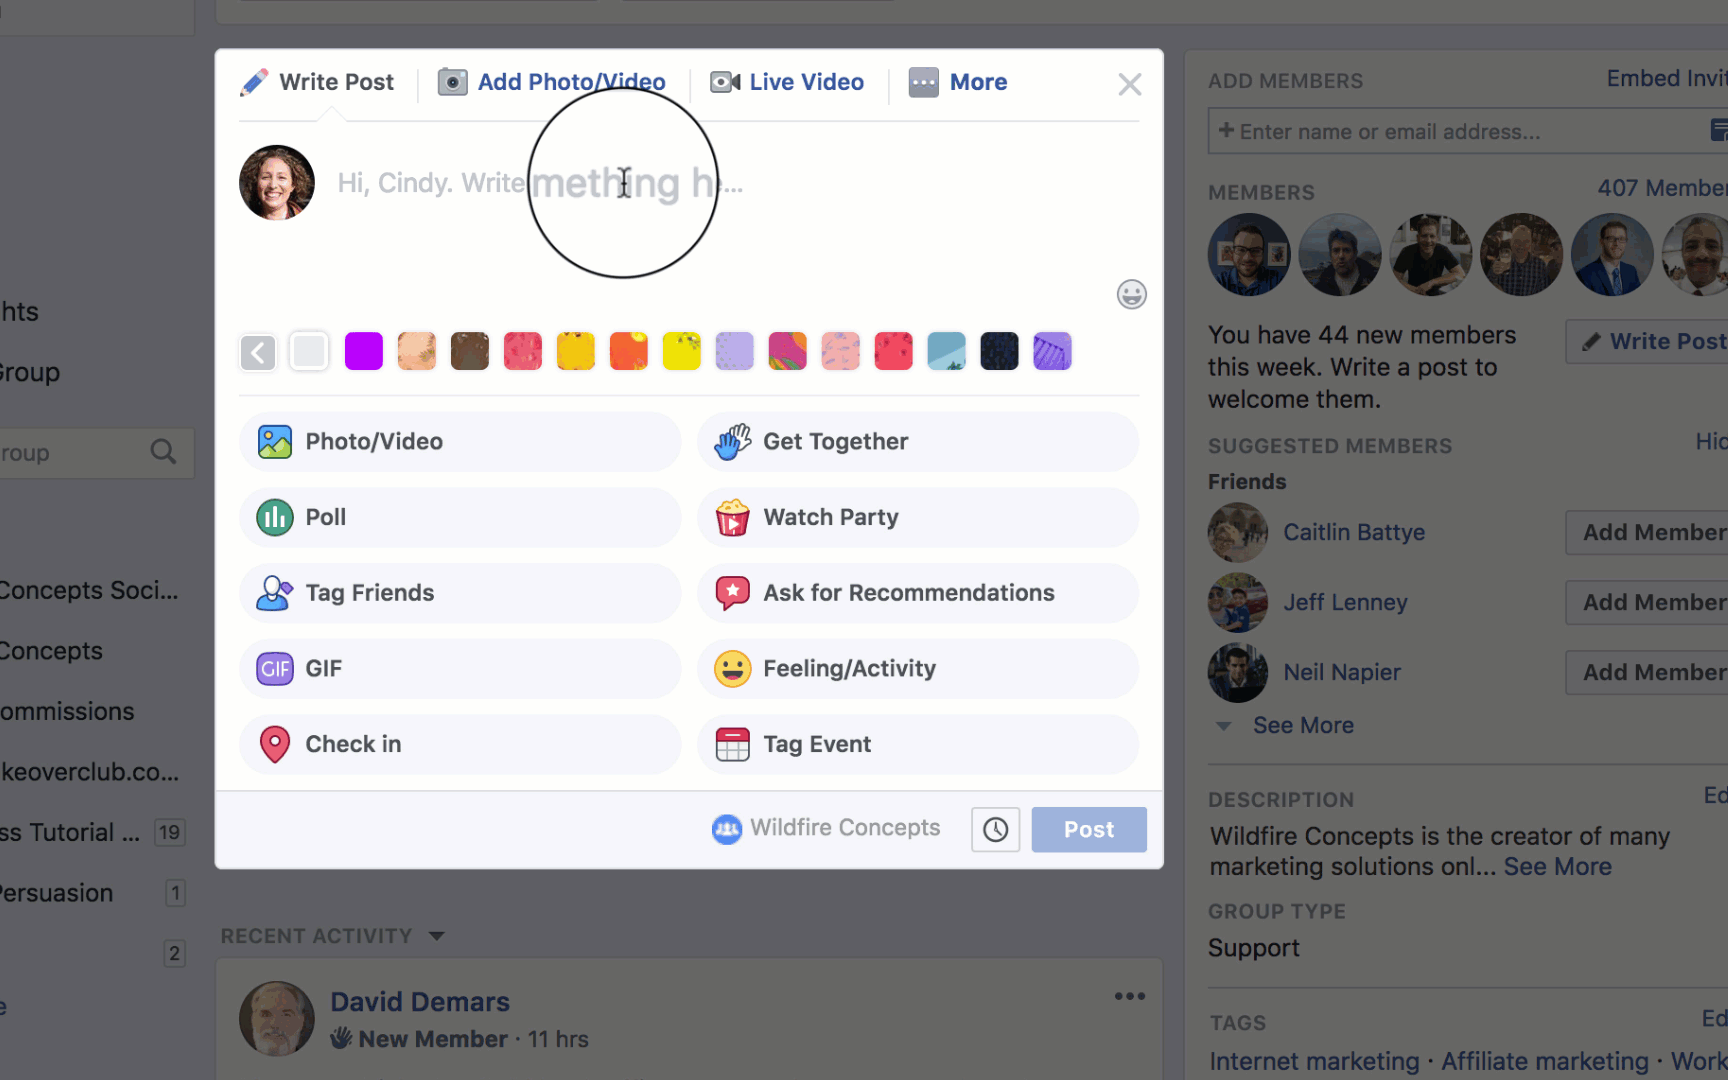Open the emoji picker smiley icon
Image resolution: width=1728 pixels, height=1080 pixels.
pyautogui.click(x=1131, y=294)
